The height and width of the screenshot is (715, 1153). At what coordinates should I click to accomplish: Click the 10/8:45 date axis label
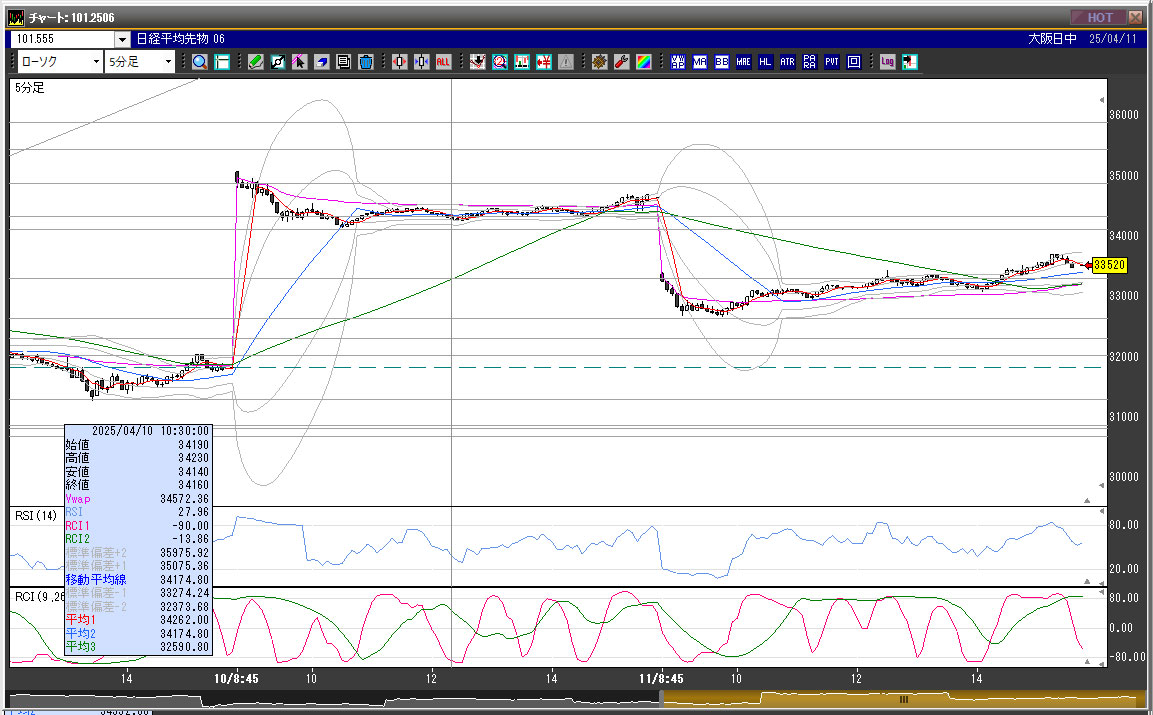(x=236, y=678)
